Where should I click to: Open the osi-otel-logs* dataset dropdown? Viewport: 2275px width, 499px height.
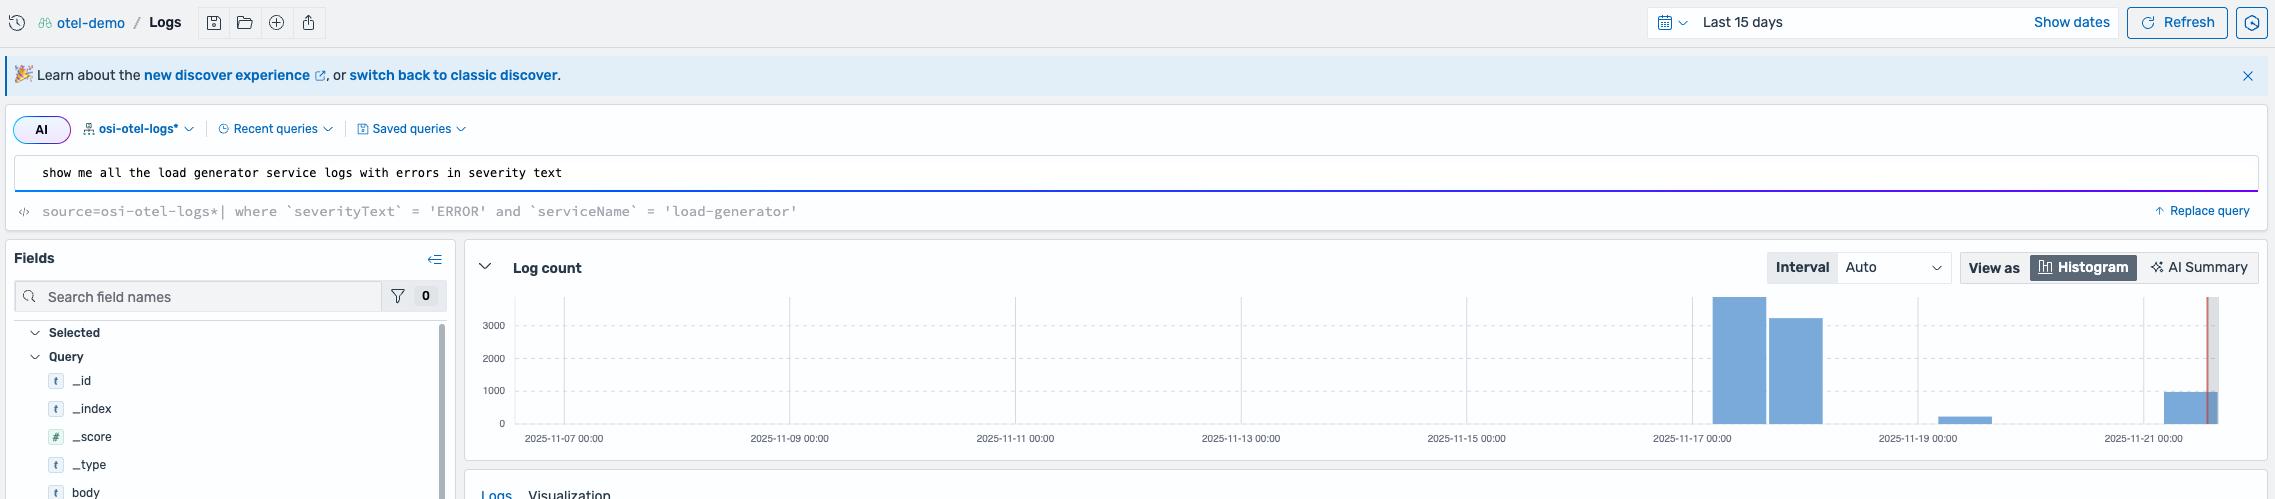coord(139,129)
